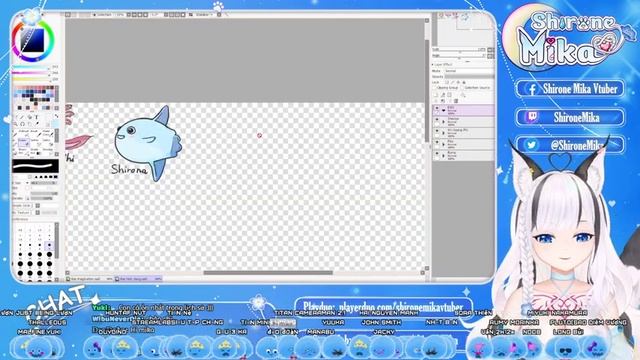The height and width of the screenshot is (360, 640).
Task: Click the ShironeMika Twitch banner
Action: pos(570,118)
